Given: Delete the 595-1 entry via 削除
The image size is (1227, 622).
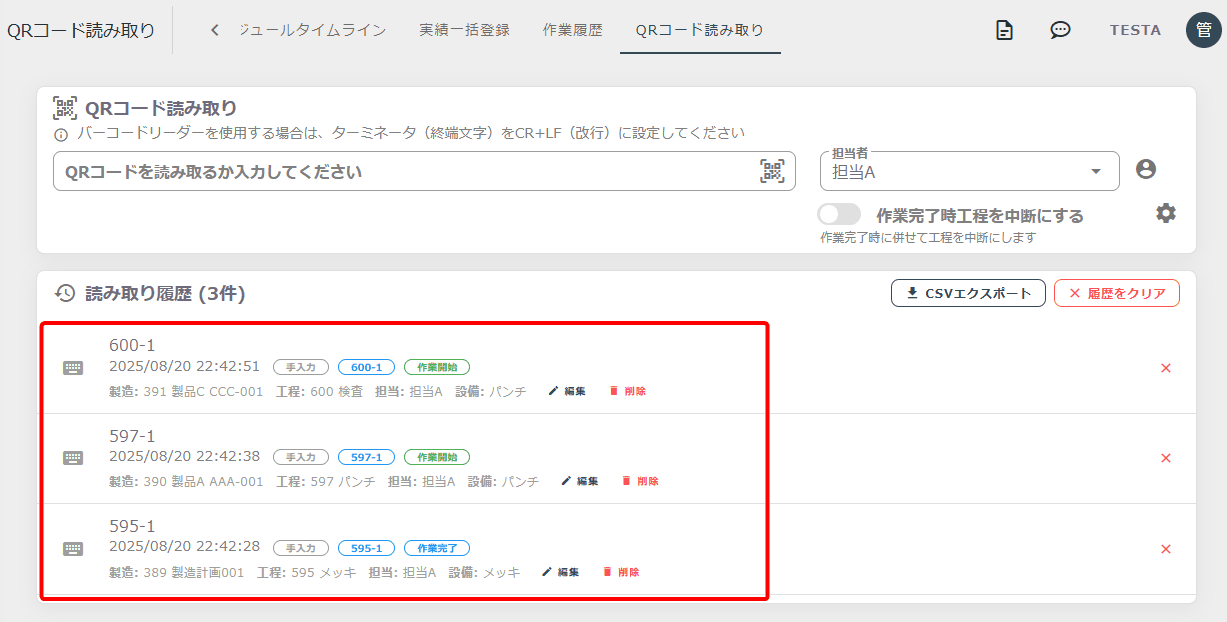Looking at the screenshot, I should 620,572.
